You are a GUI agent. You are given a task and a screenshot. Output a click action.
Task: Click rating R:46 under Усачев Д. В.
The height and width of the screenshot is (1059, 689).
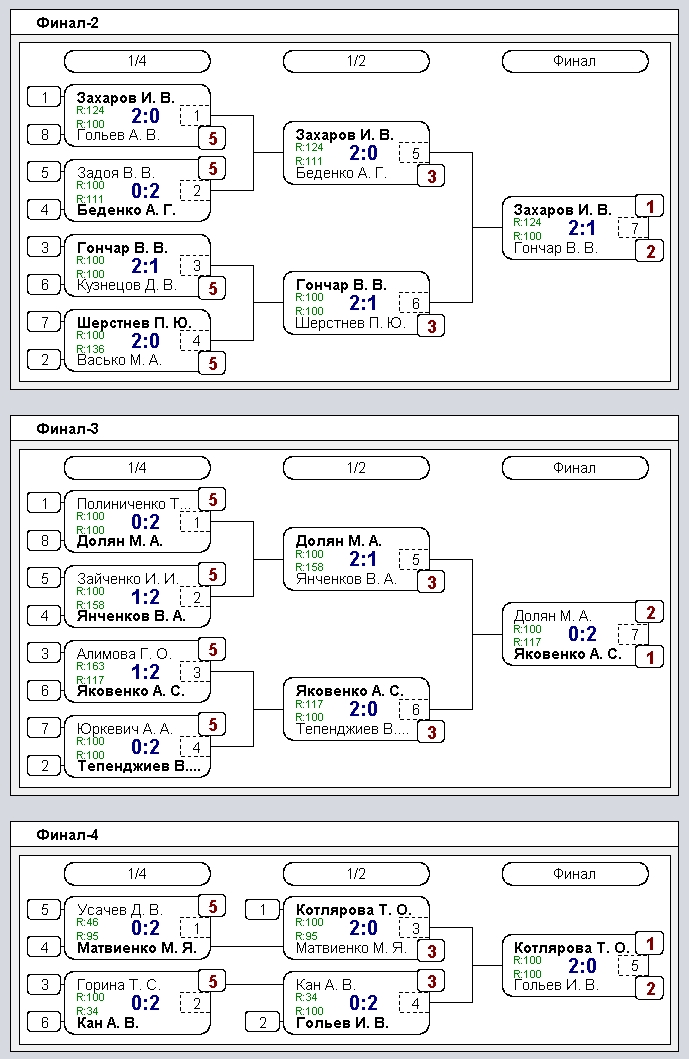point(88,923)
